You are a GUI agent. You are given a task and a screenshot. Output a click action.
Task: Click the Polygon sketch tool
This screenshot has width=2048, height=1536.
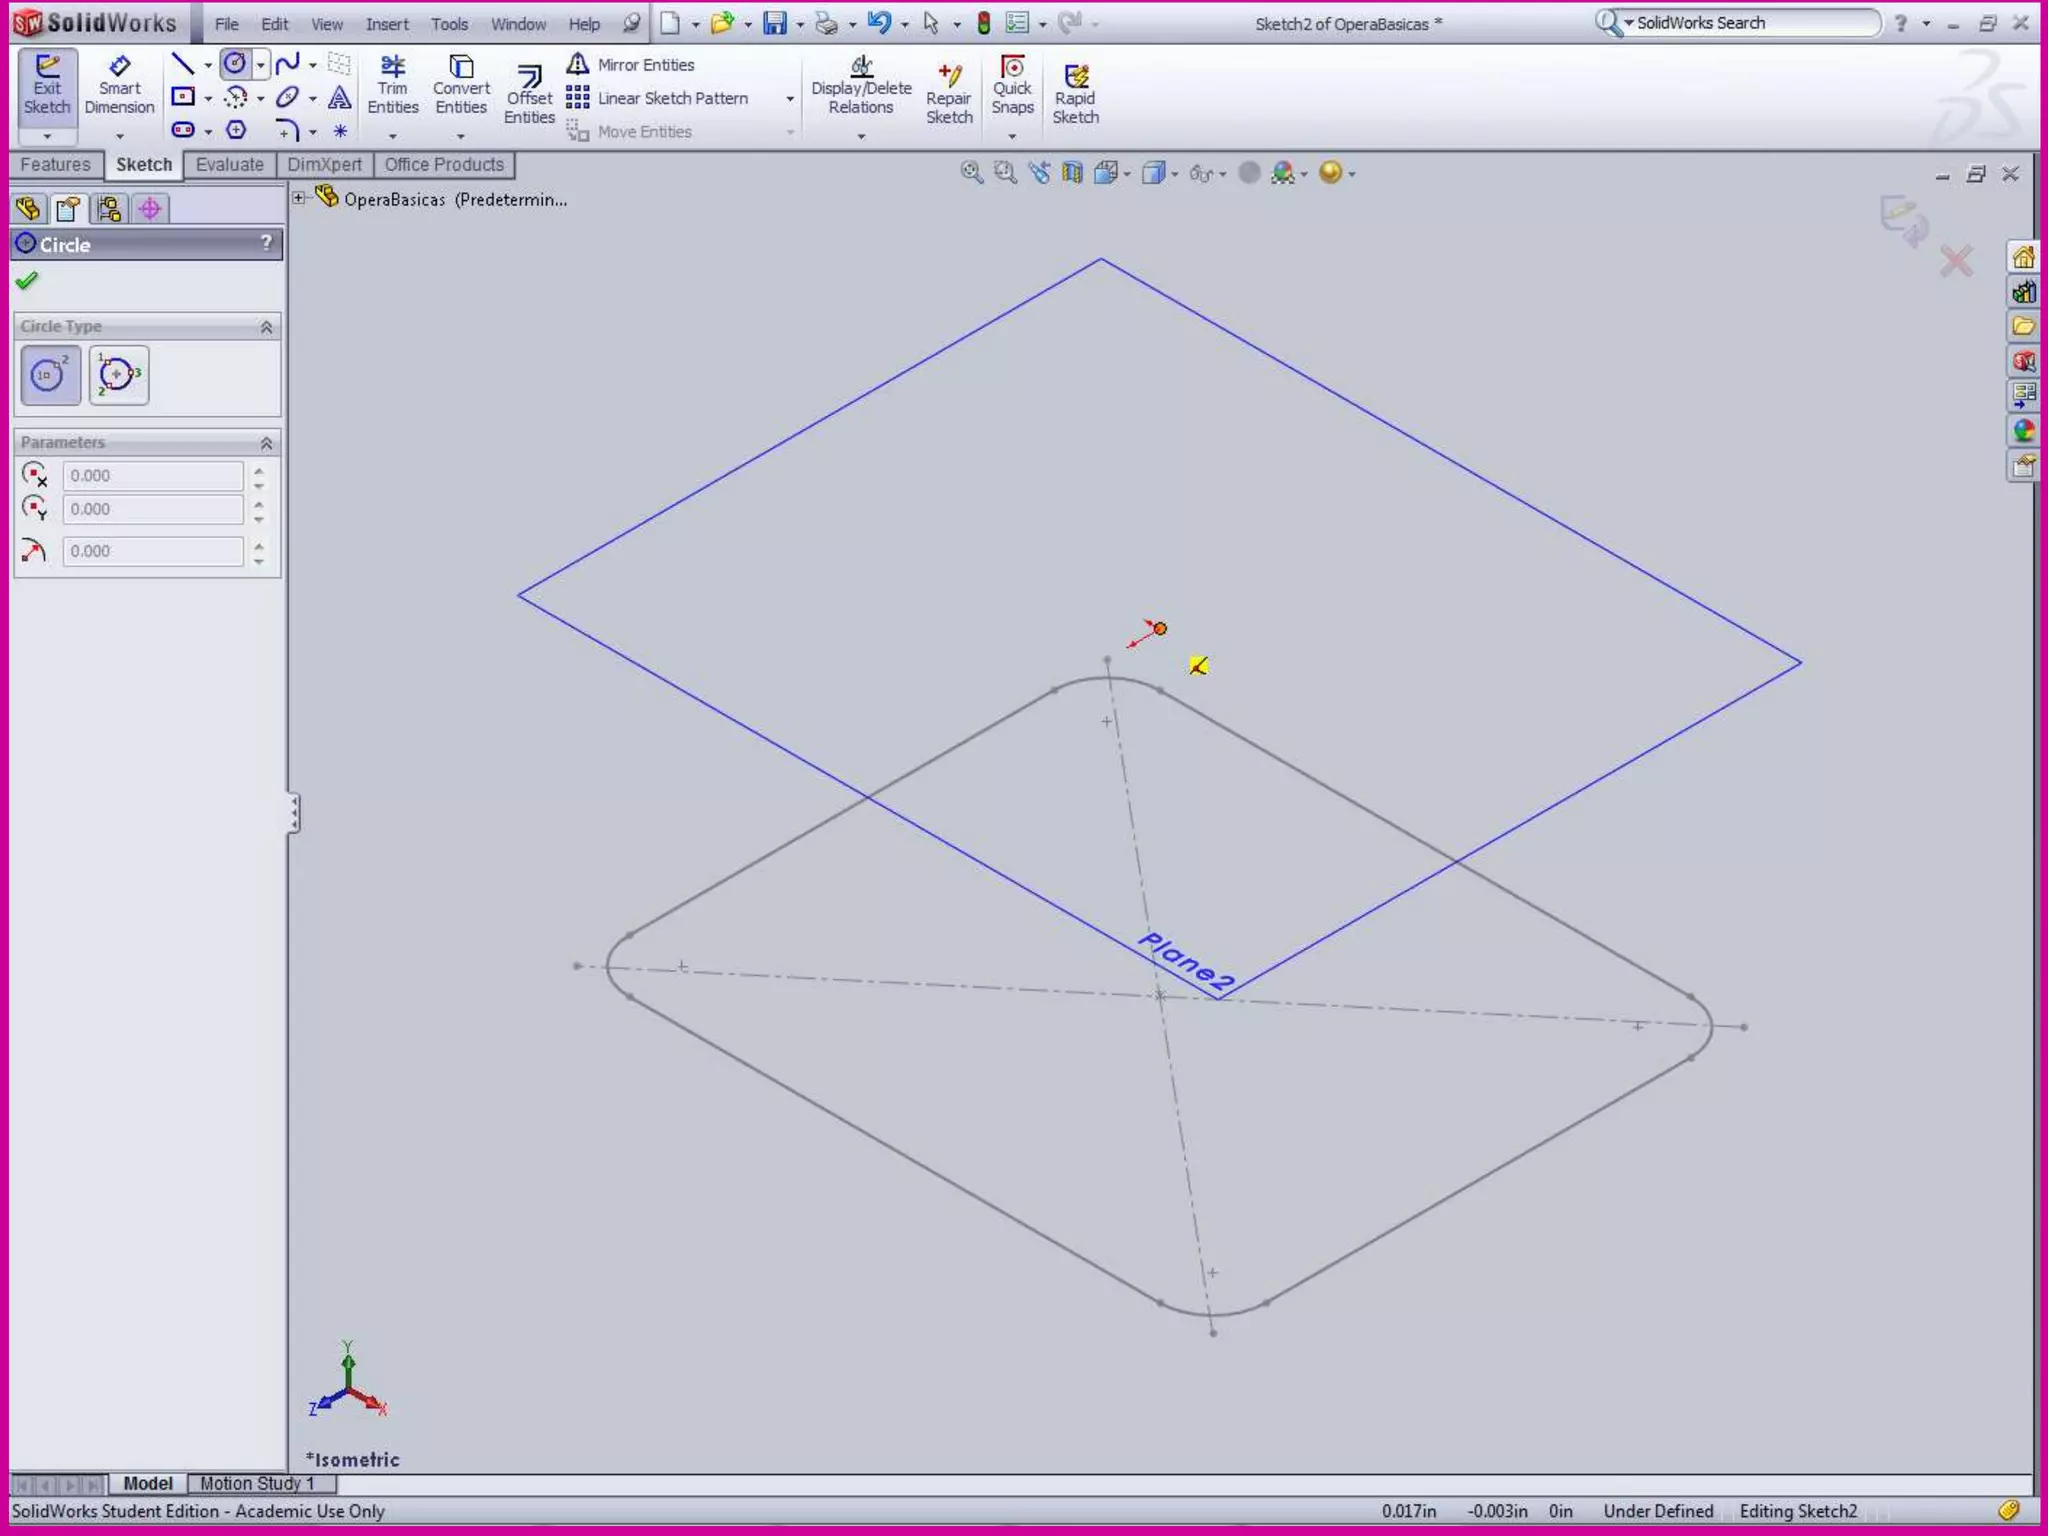[x=236, y=130]
